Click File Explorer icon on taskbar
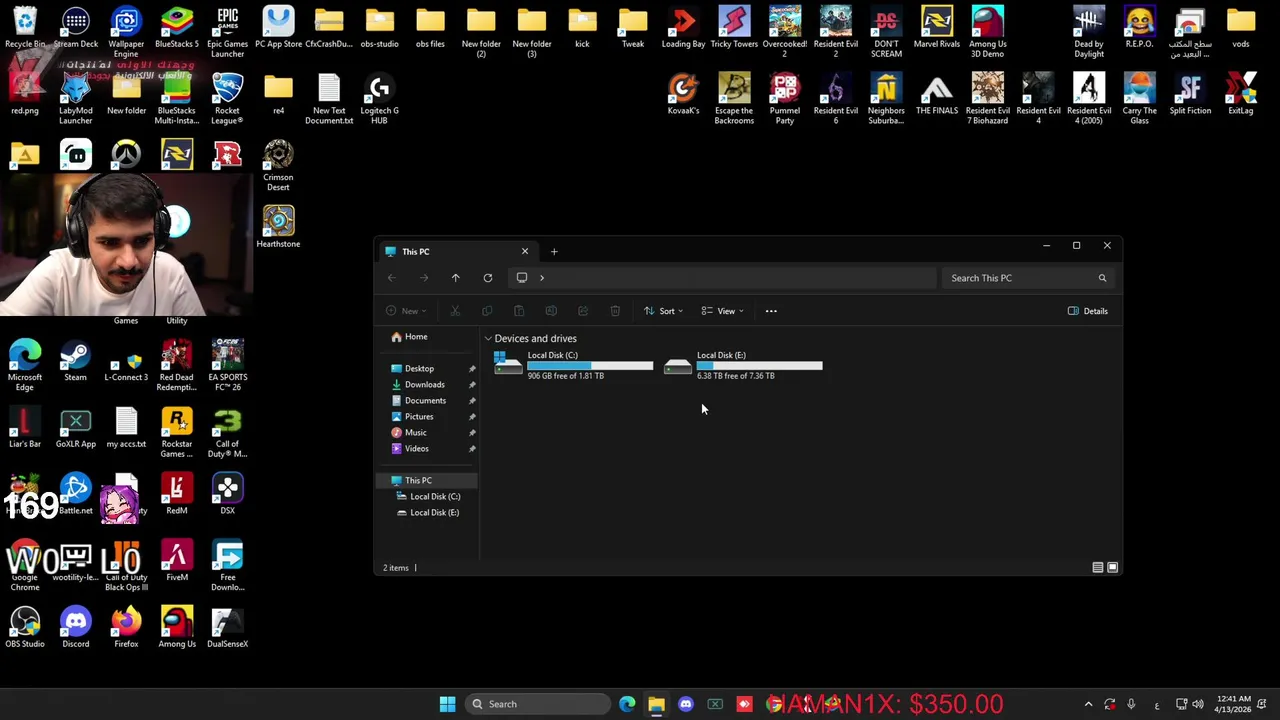The width and height of the screenshot is (1280, 720). pos(656,704)
